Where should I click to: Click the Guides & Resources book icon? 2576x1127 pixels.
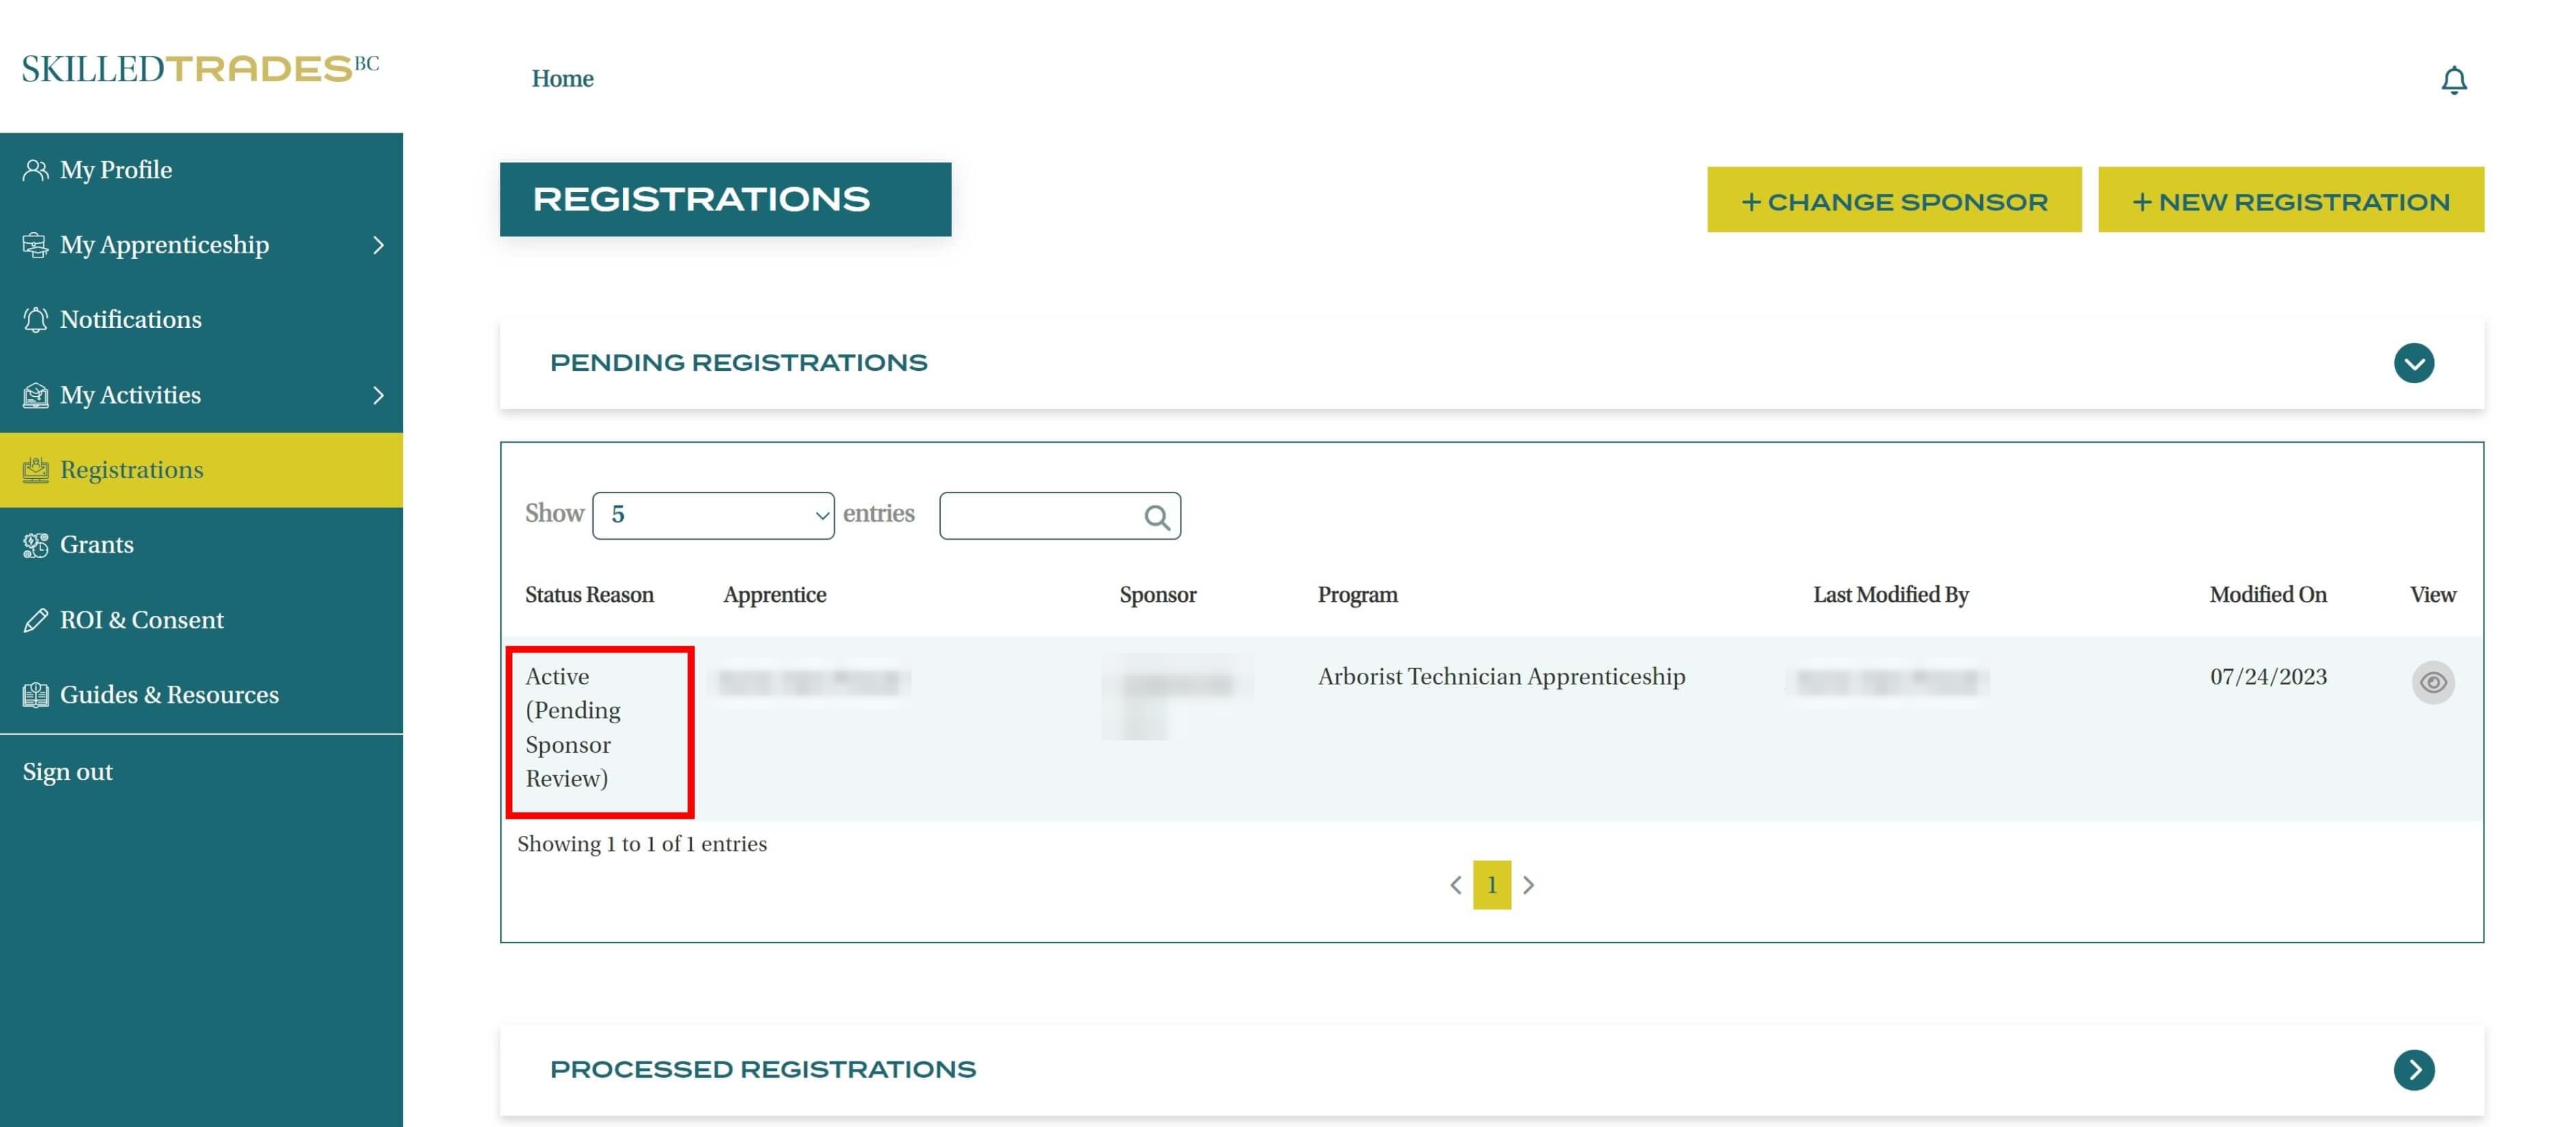coord(35,695)
